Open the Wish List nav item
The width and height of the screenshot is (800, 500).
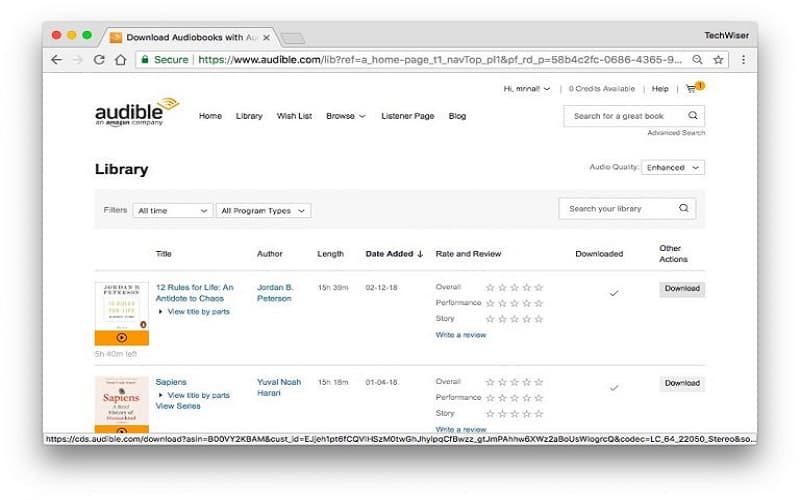click(x=294, y=116)
